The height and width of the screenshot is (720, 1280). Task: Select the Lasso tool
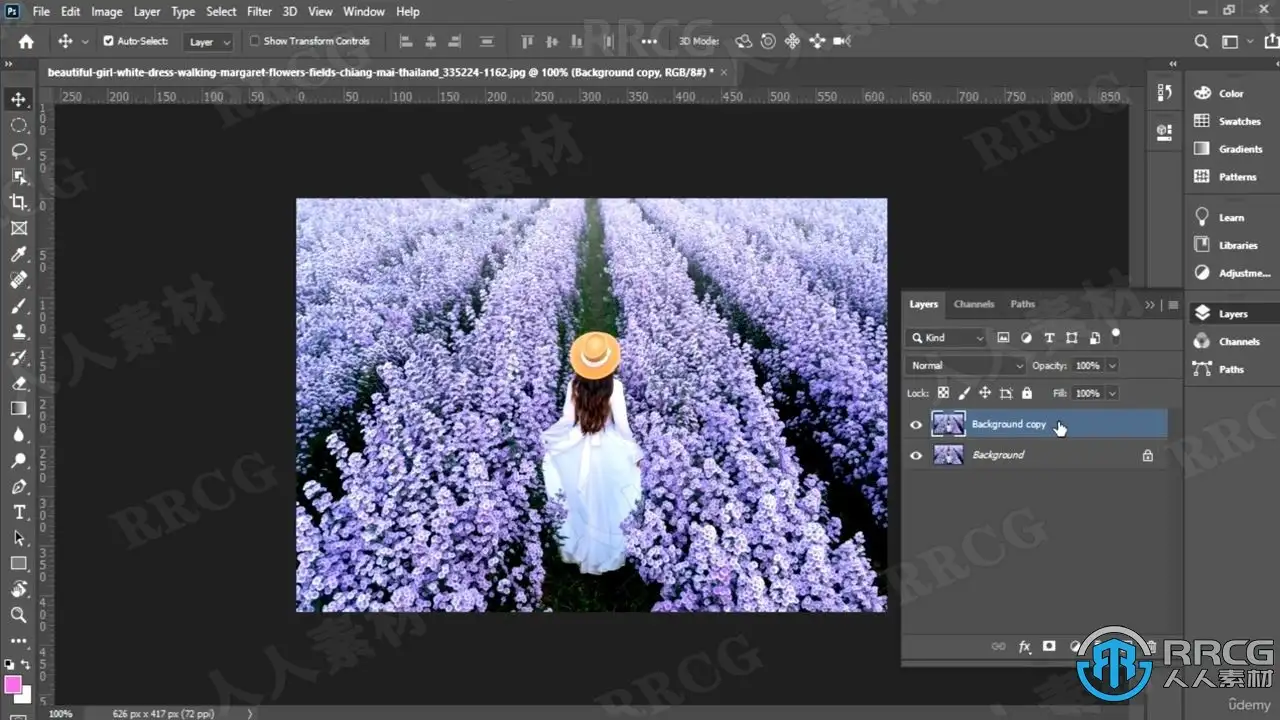click(19, 151)
